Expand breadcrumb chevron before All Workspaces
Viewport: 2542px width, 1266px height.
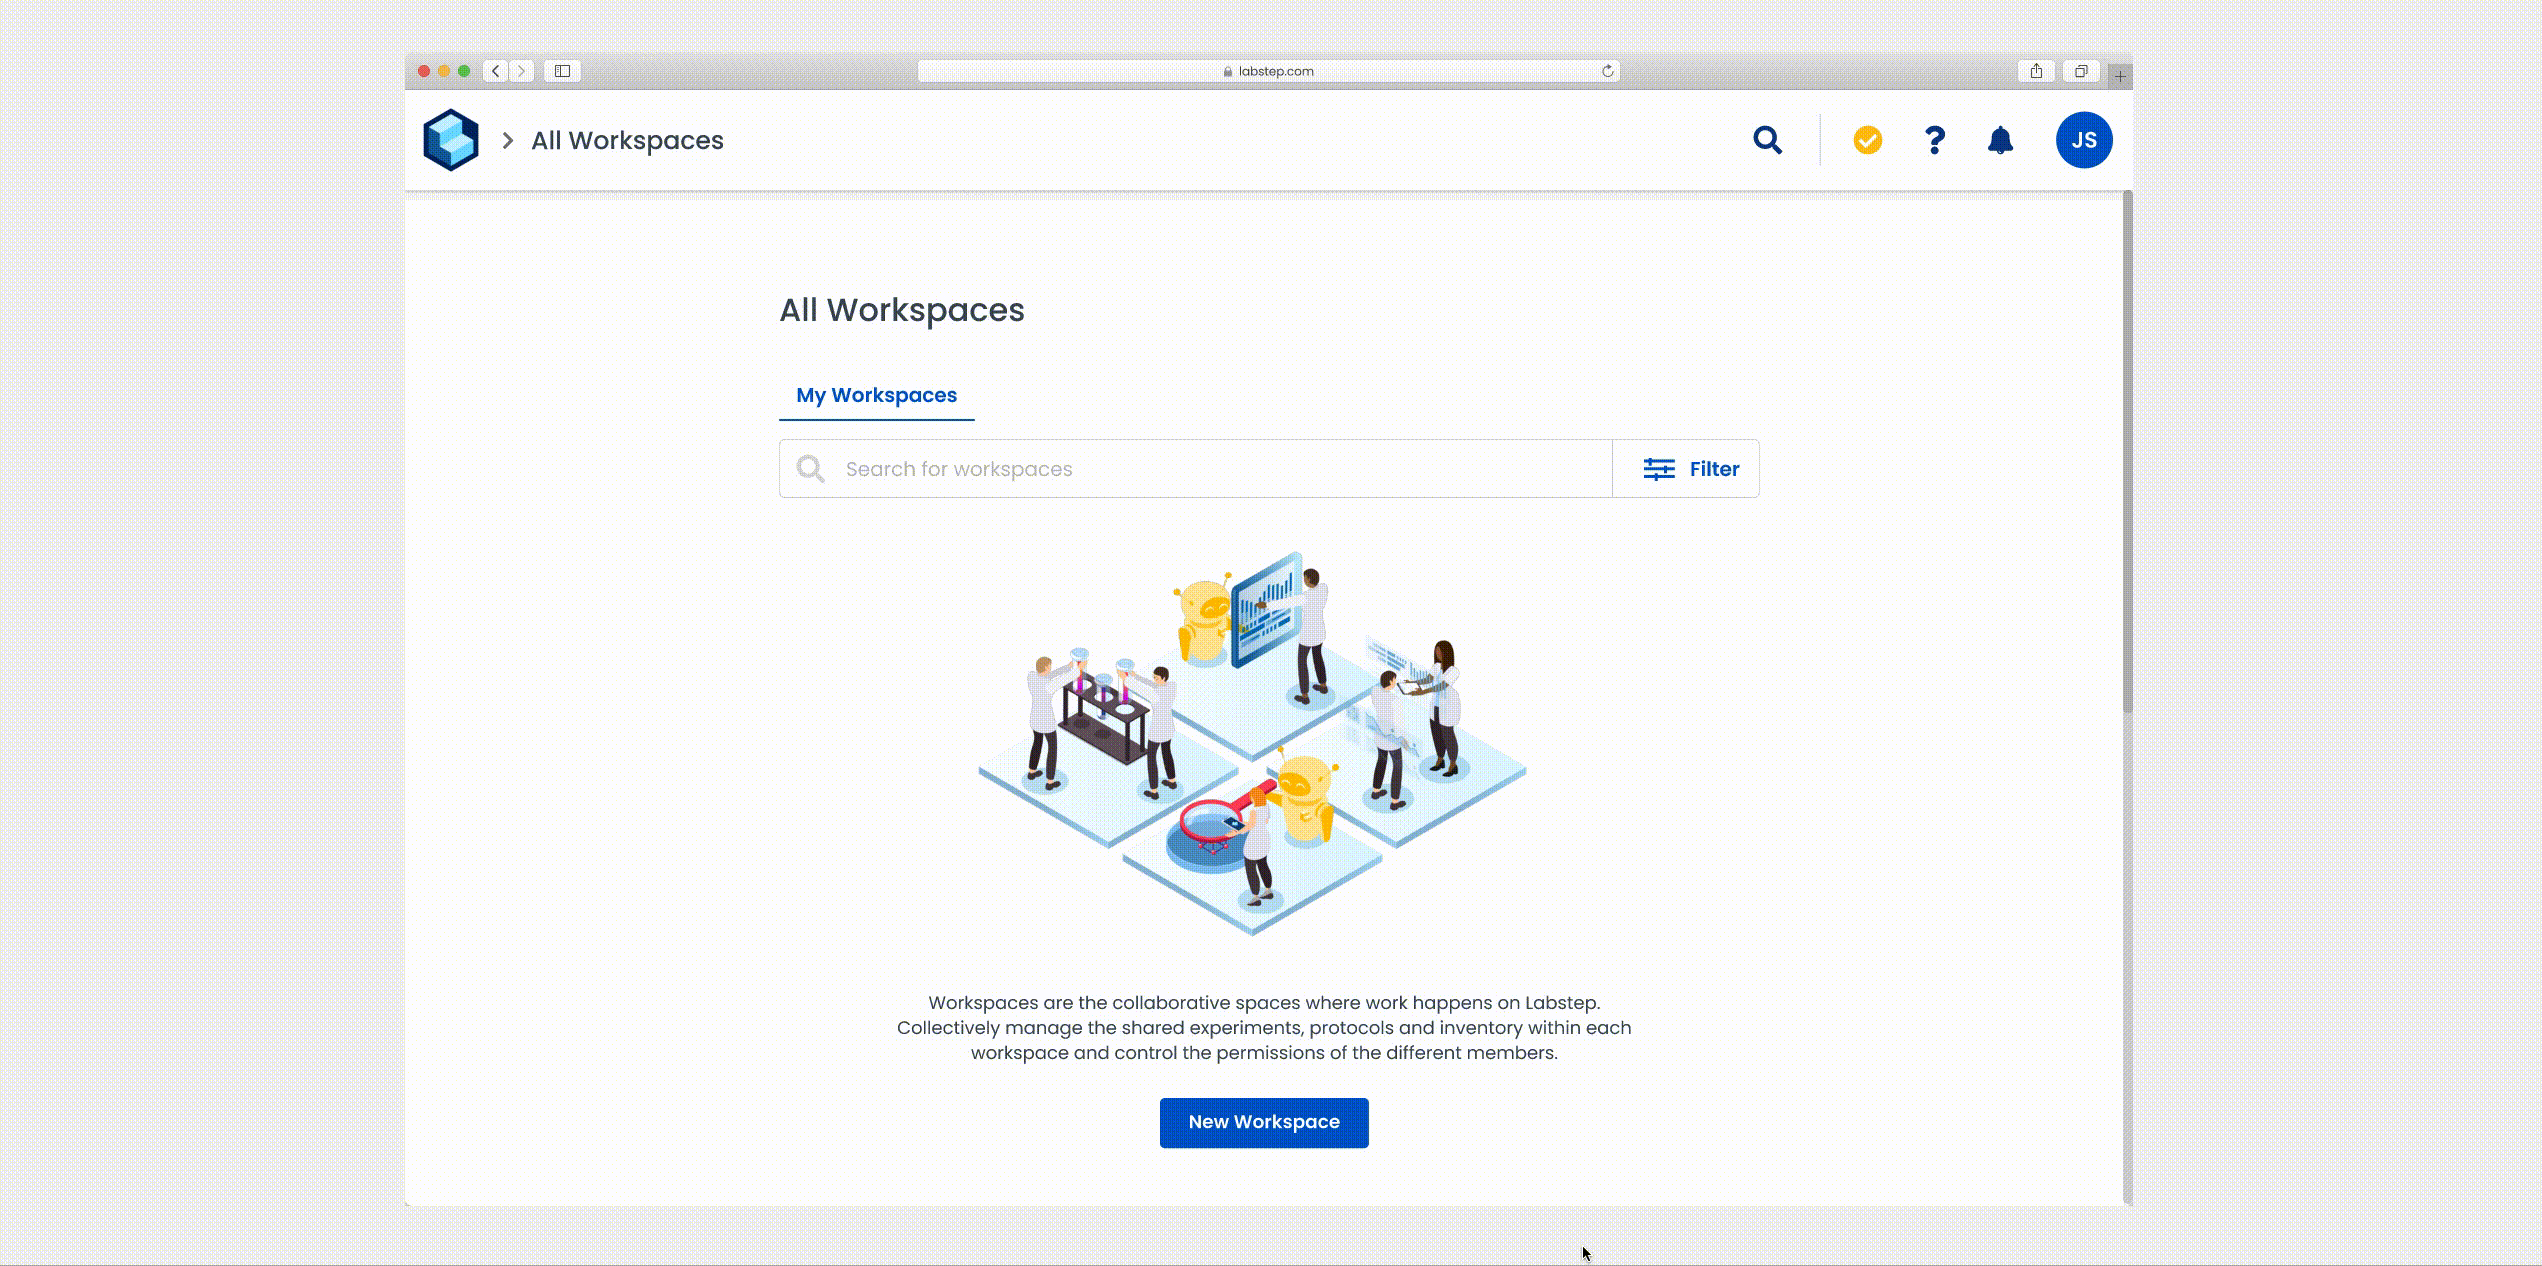[508, 140]
